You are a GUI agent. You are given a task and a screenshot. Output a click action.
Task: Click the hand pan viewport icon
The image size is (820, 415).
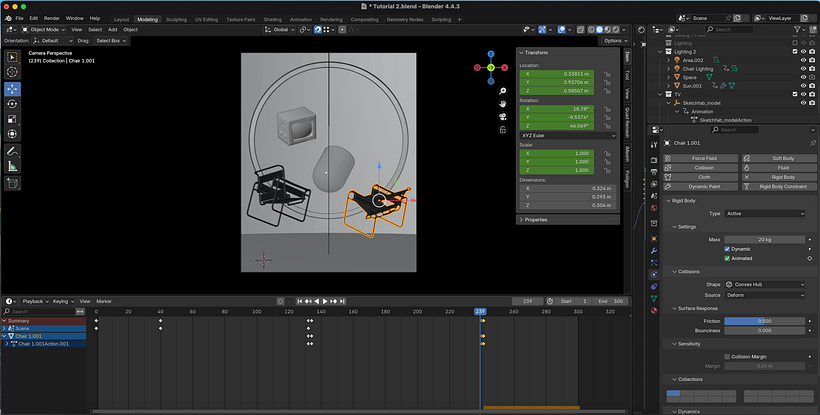click(503, 103)
